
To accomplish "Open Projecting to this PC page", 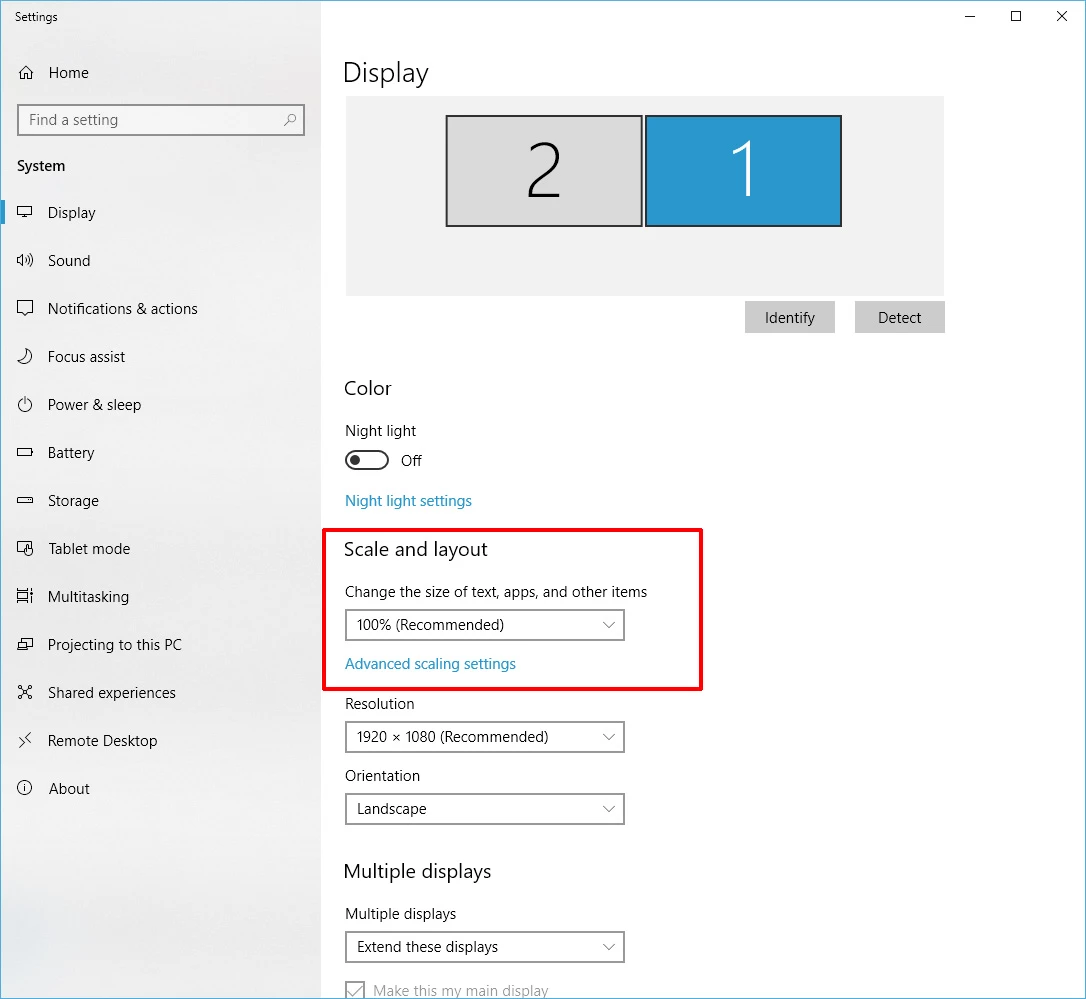I will 114,645.
